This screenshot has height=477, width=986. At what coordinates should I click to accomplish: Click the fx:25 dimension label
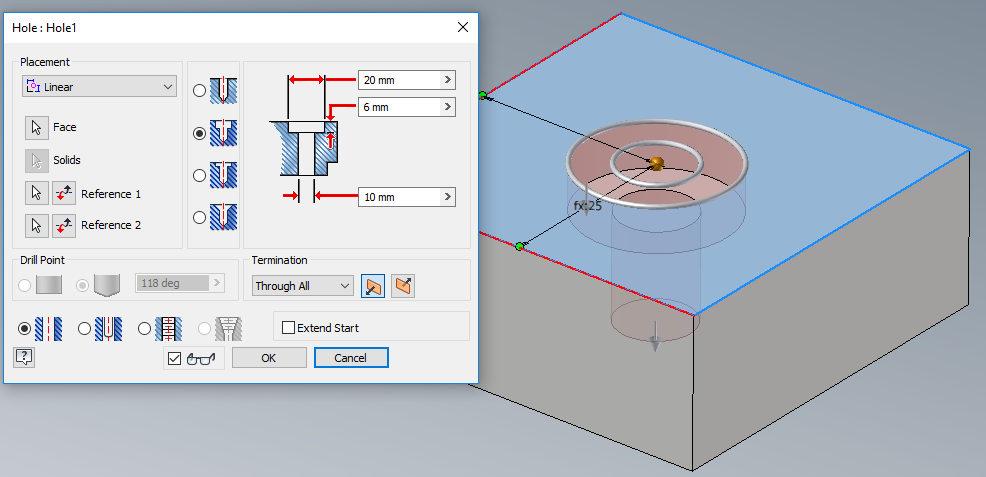click(x=587, y=206)
